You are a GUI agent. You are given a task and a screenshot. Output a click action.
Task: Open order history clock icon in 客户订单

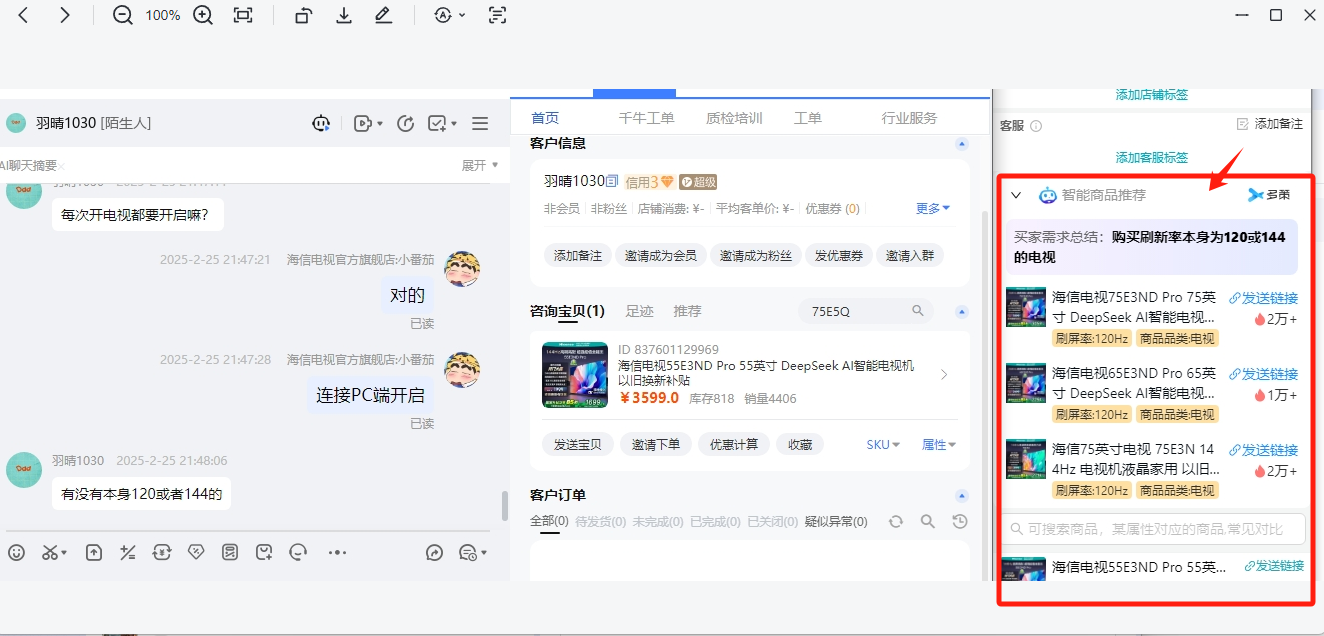pyautogui.click(x=960, y=521)
